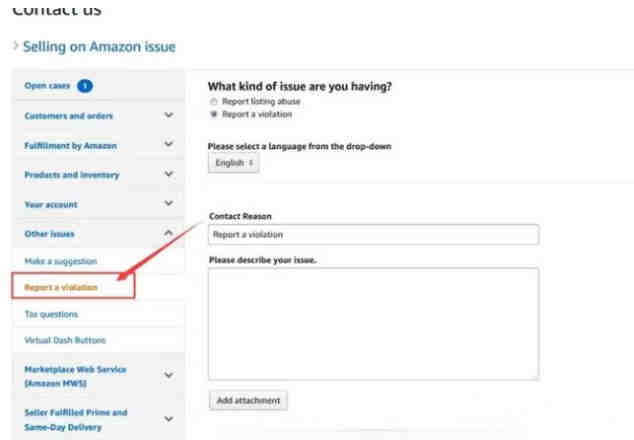Open the English language dropdown
Viewport: 634px width, 440px height.
234,163
